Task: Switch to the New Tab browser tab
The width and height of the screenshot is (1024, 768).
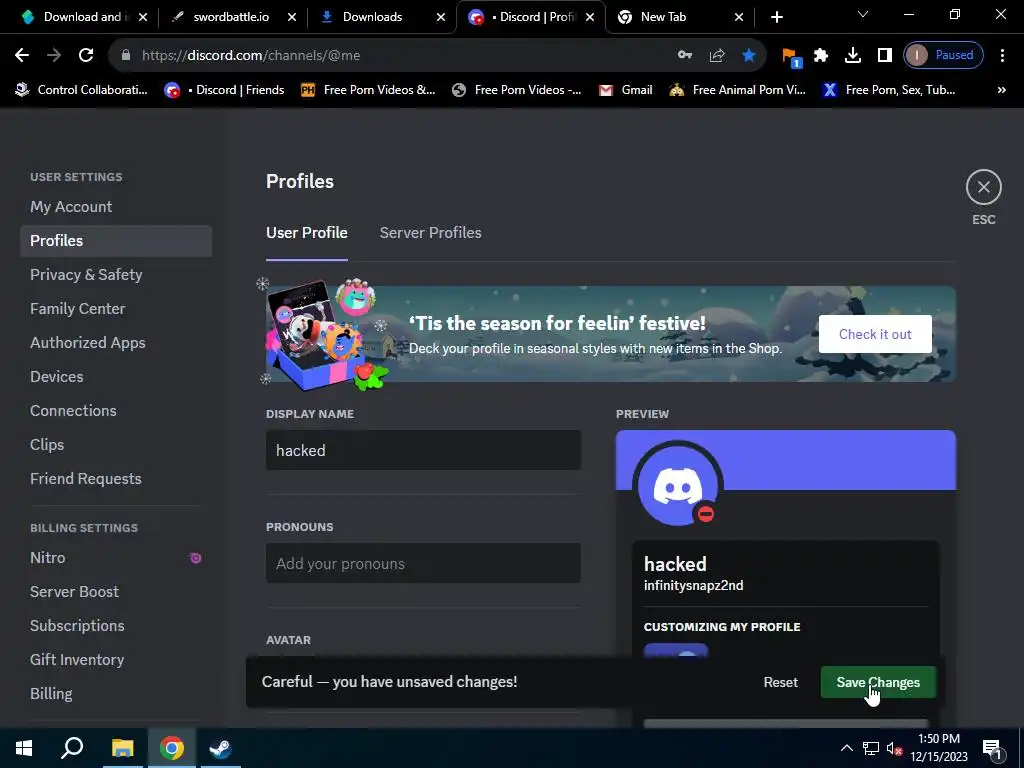Action: coord(664,17)
